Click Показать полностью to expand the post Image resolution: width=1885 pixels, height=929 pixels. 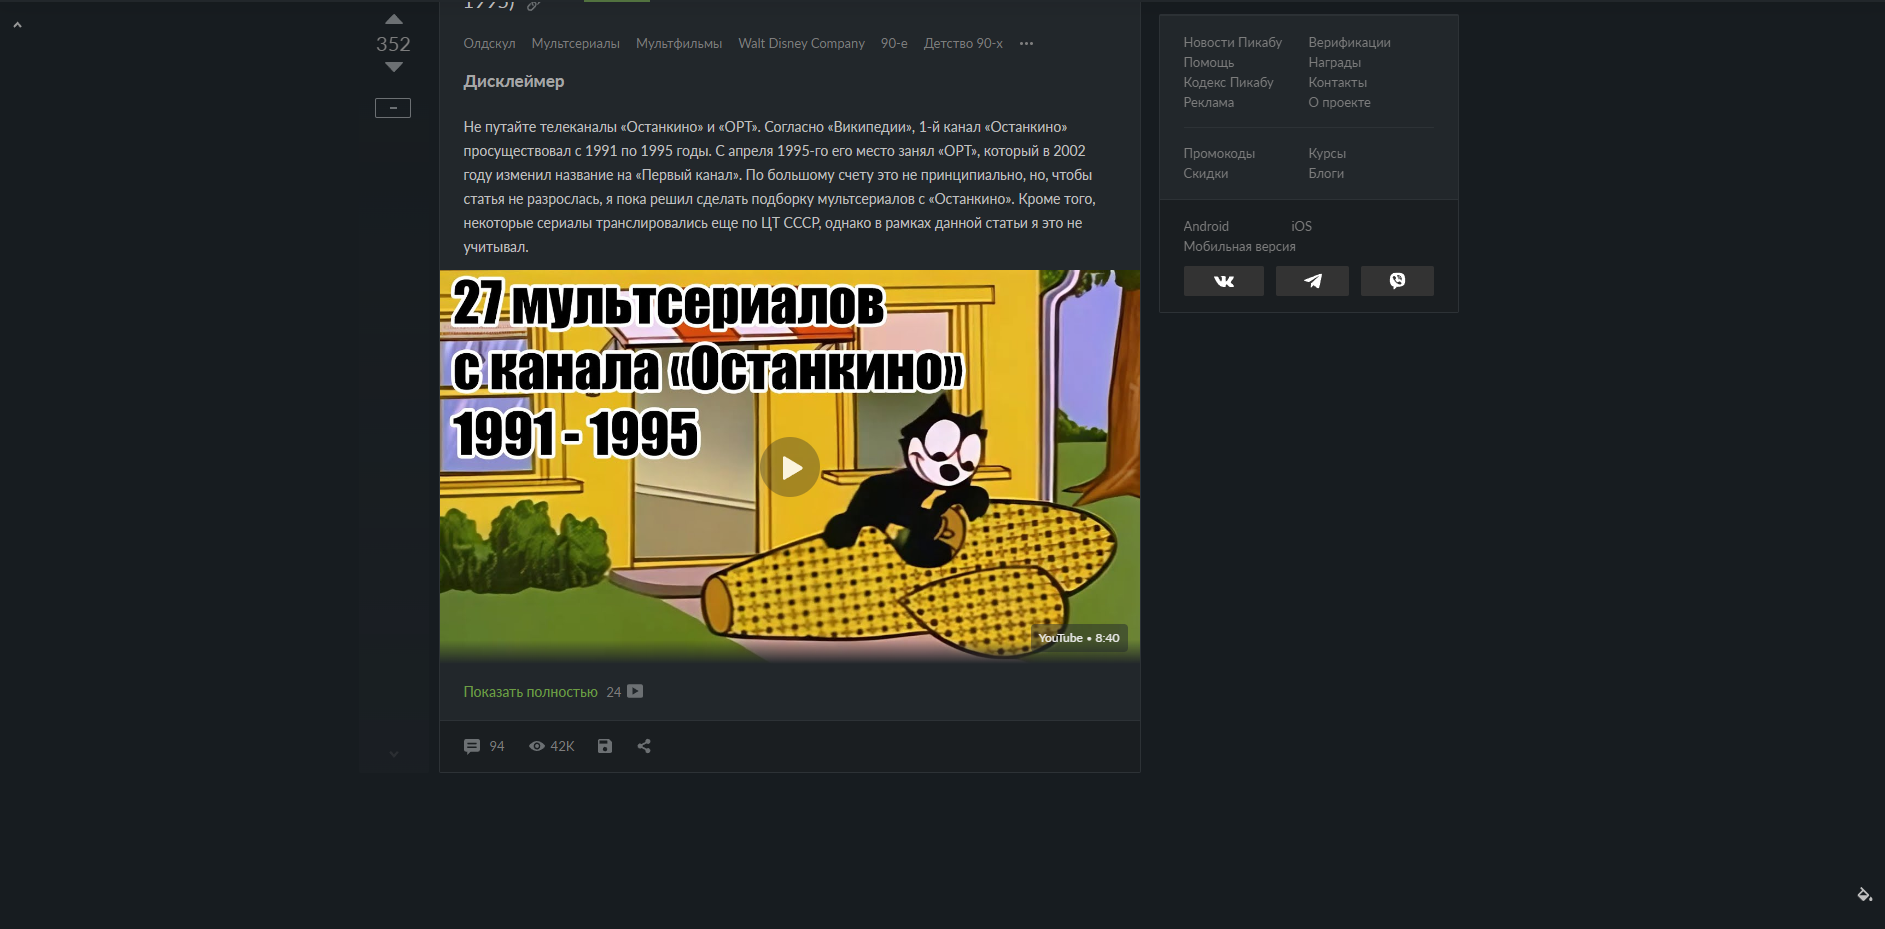pyautogui.click(x=530, y=692)
